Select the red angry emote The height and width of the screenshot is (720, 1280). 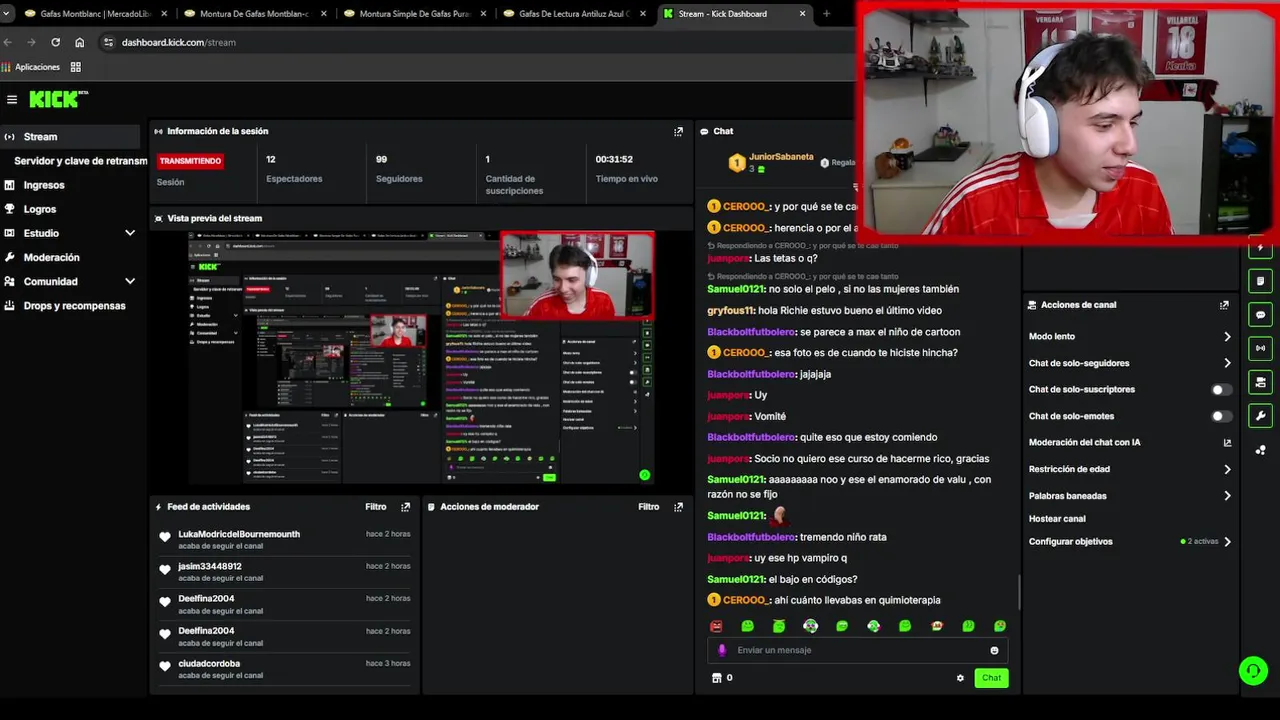click(716, 626)
